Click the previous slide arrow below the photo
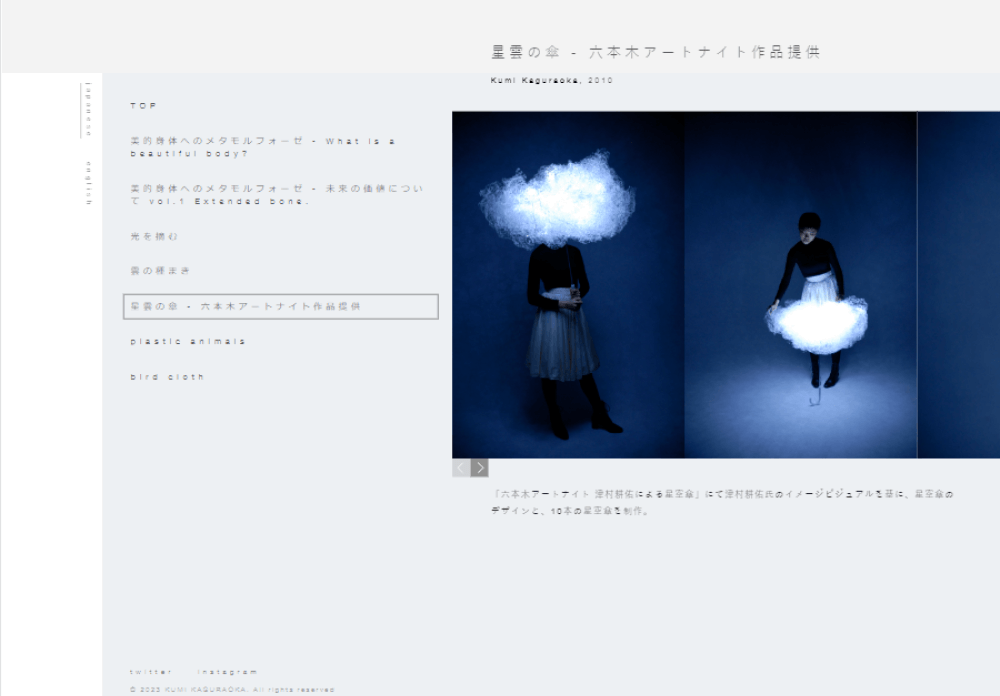Image resolution: width=1000 pixels, height=696 pixels. (461, 468)
